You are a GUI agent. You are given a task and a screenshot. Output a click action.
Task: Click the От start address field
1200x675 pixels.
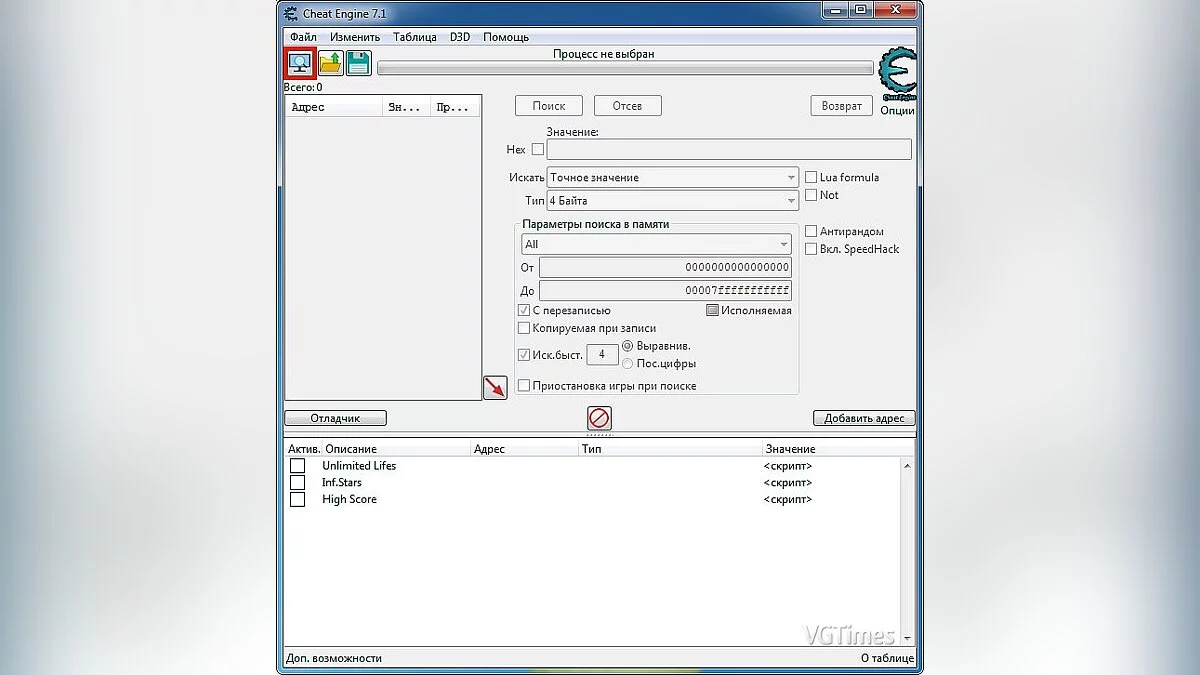[666, 267]
